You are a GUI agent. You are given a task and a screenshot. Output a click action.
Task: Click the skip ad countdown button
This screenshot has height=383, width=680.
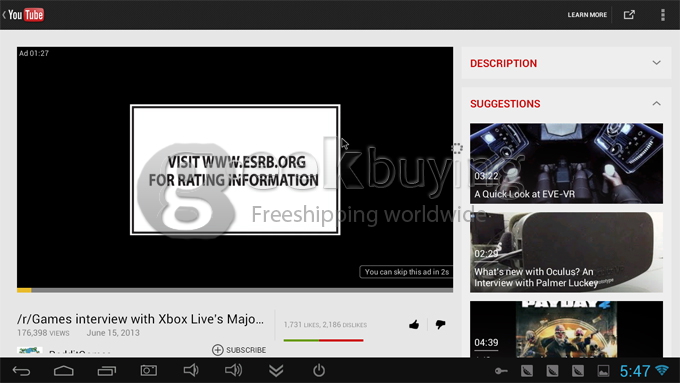point(406,272)
